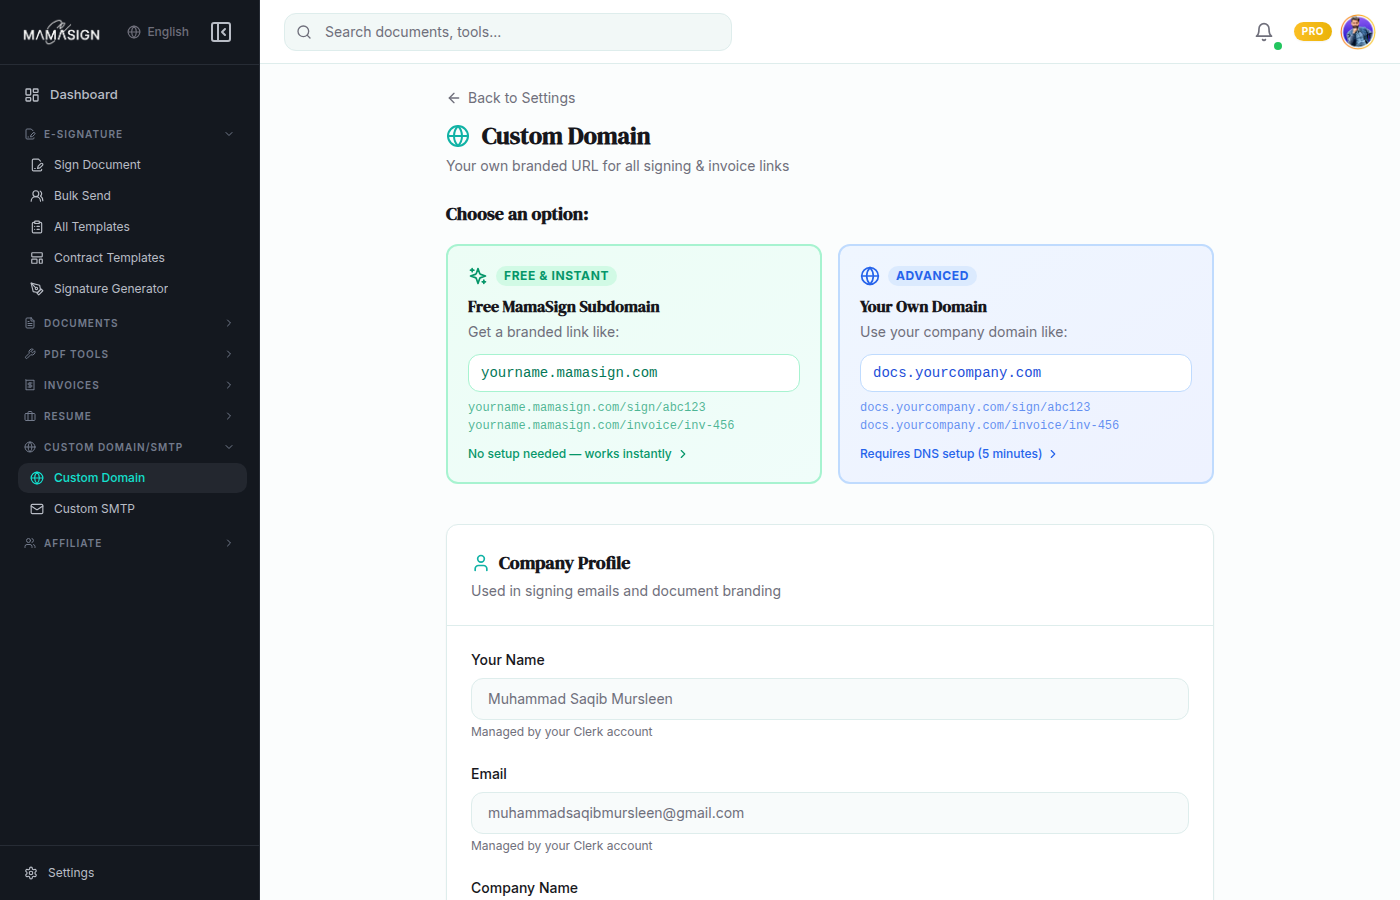Click the Your Name input field
This screenshot has height=900, width=1400.
point(830,699)
